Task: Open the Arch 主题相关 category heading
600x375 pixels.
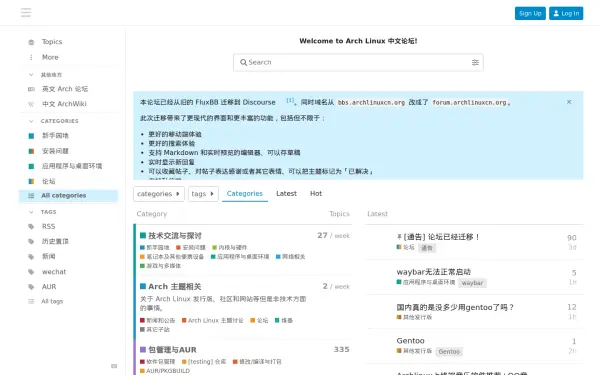Action: 174,287
